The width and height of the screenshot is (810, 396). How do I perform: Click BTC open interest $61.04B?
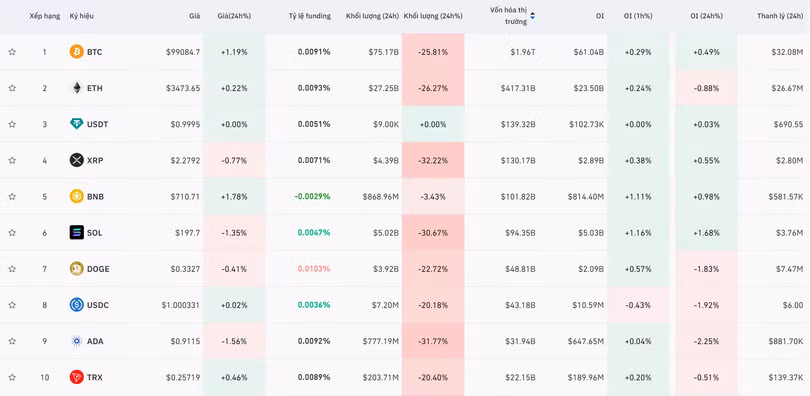pos(588,52)
